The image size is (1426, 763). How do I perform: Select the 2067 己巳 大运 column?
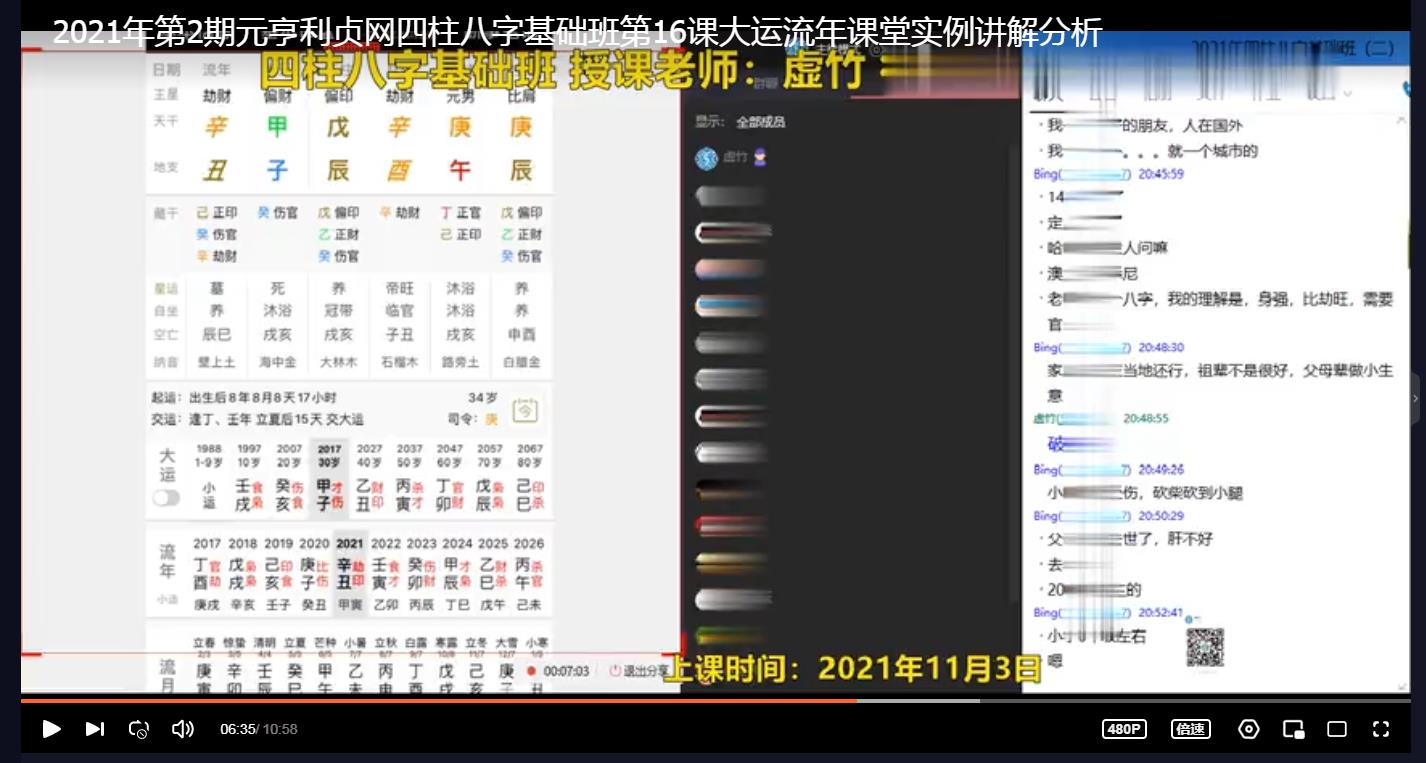[x=530, y=477]
